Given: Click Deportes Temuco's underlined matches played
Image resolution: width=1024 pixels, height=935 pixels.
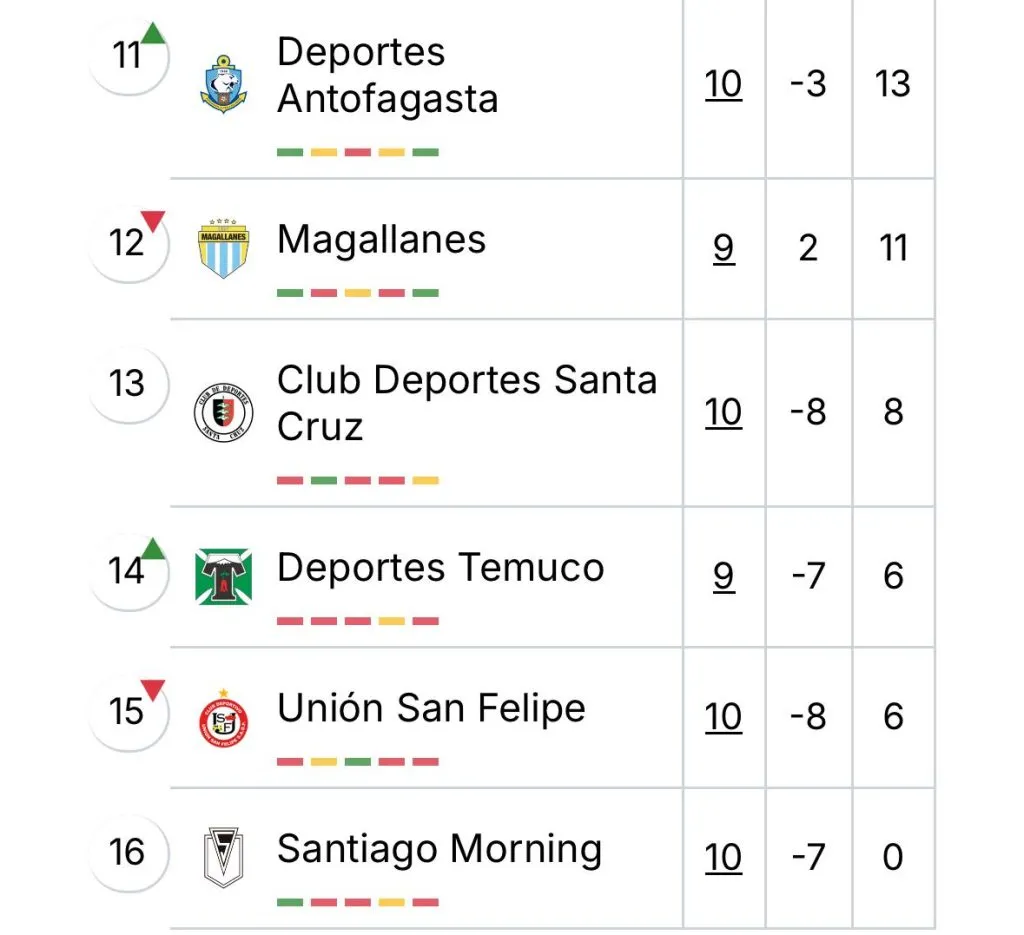Looking at the screenshot, I should [x=723, y=576].
